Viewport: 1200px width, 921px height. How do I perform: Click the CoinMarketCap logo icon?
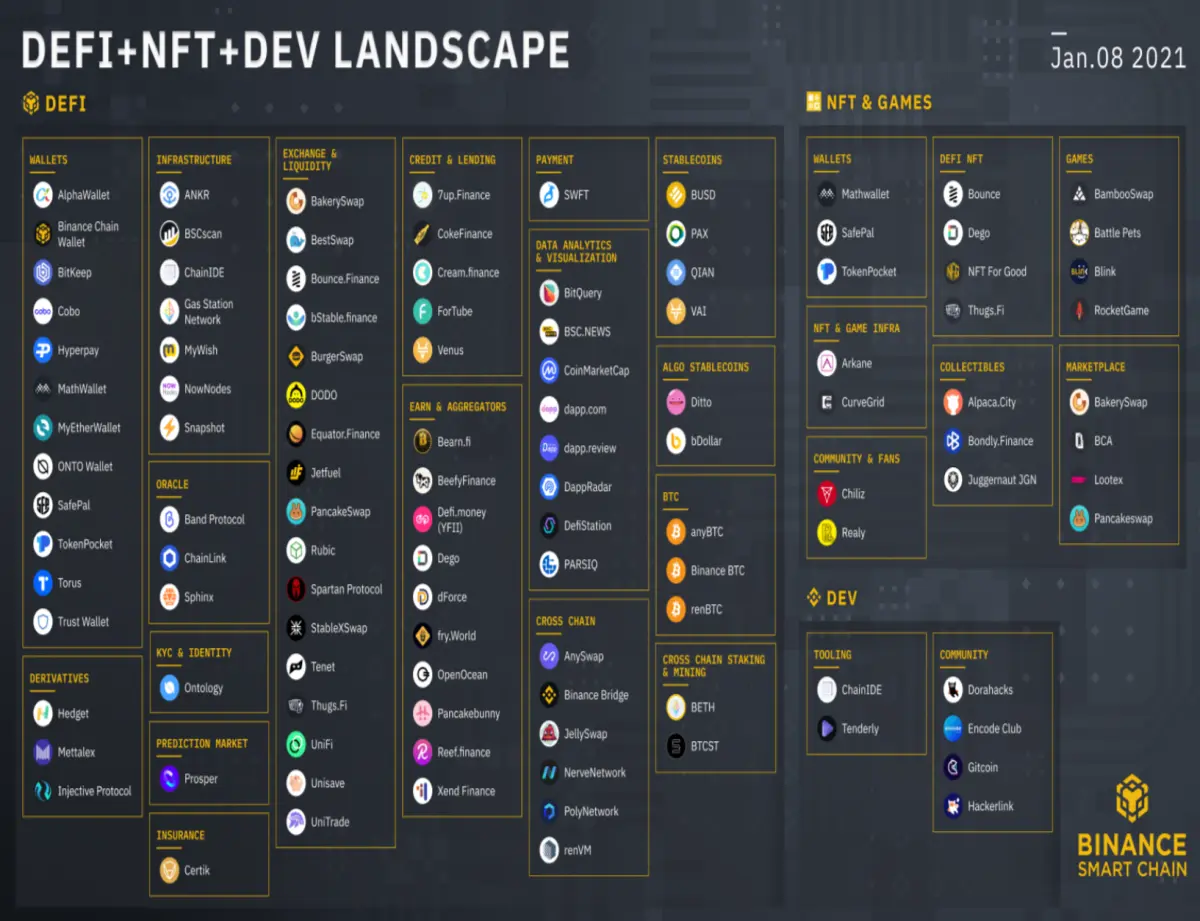point(550,371)
